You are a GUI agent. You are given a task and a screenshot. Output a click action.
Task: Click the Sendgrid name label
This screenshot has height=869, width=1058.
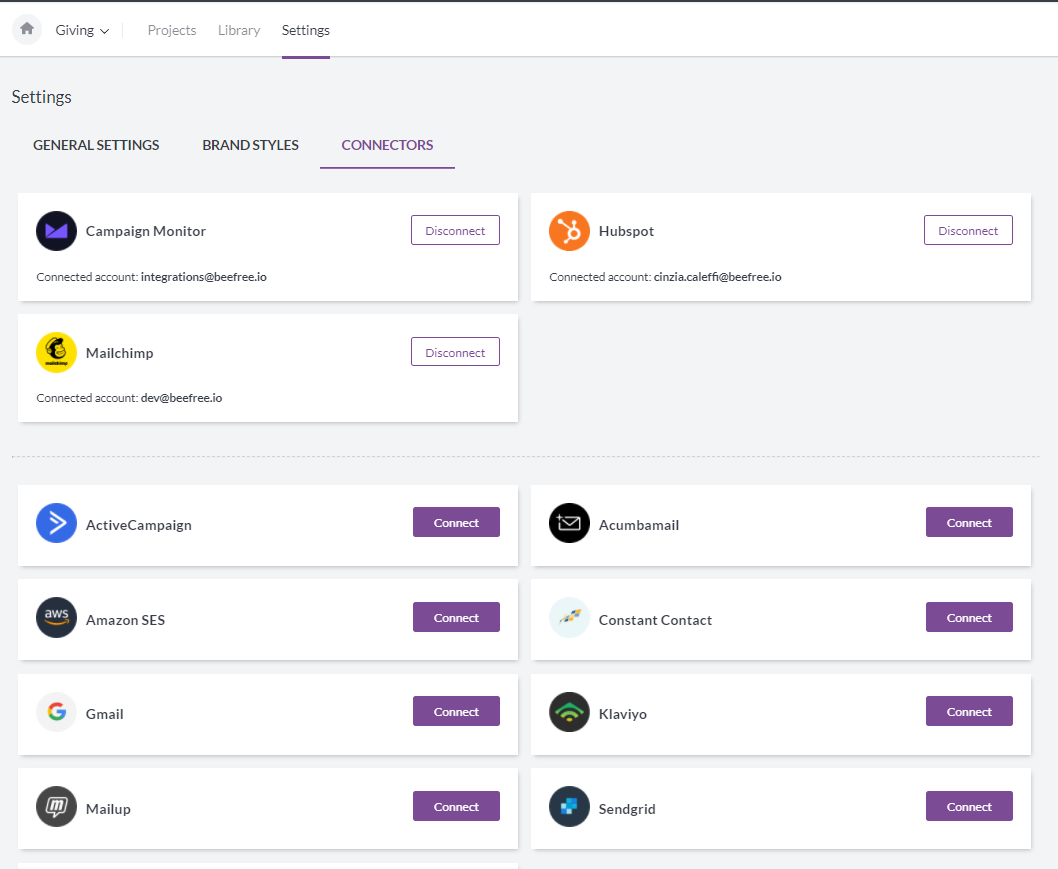627,809
